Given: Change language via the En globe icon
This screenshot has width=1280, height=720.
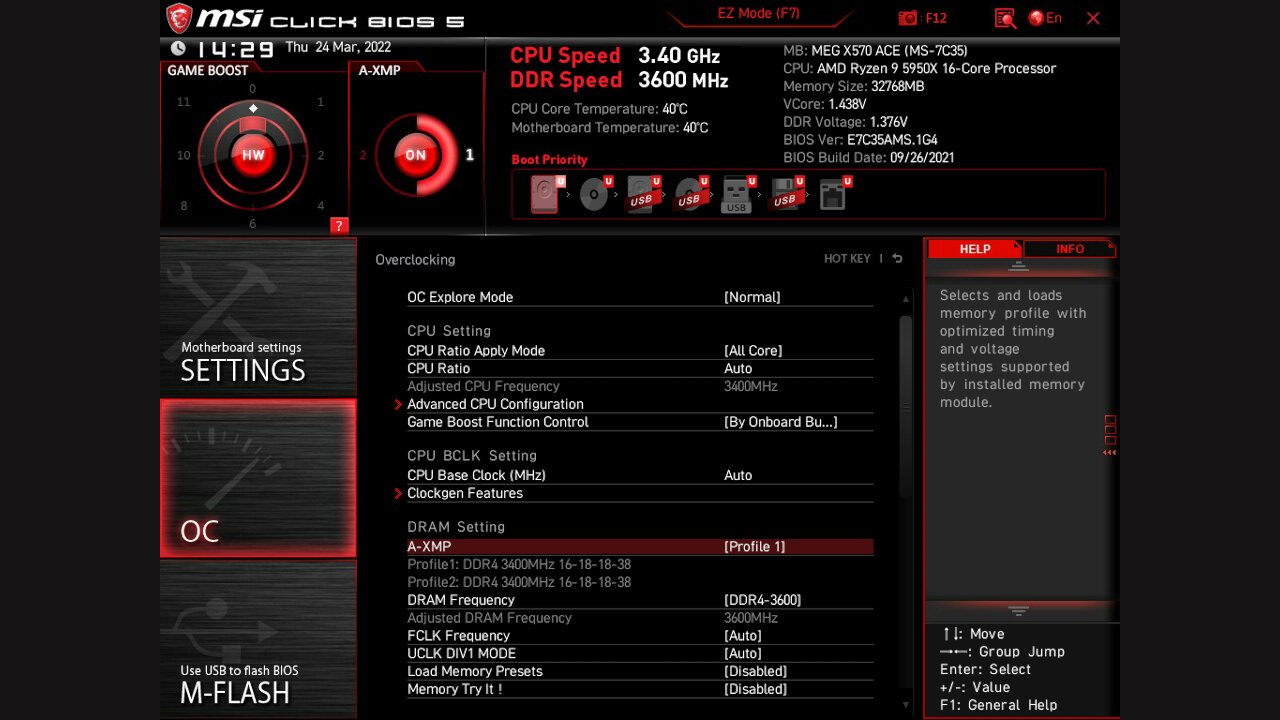Looking at the screenshot, I should click(x=1045, y=18).
